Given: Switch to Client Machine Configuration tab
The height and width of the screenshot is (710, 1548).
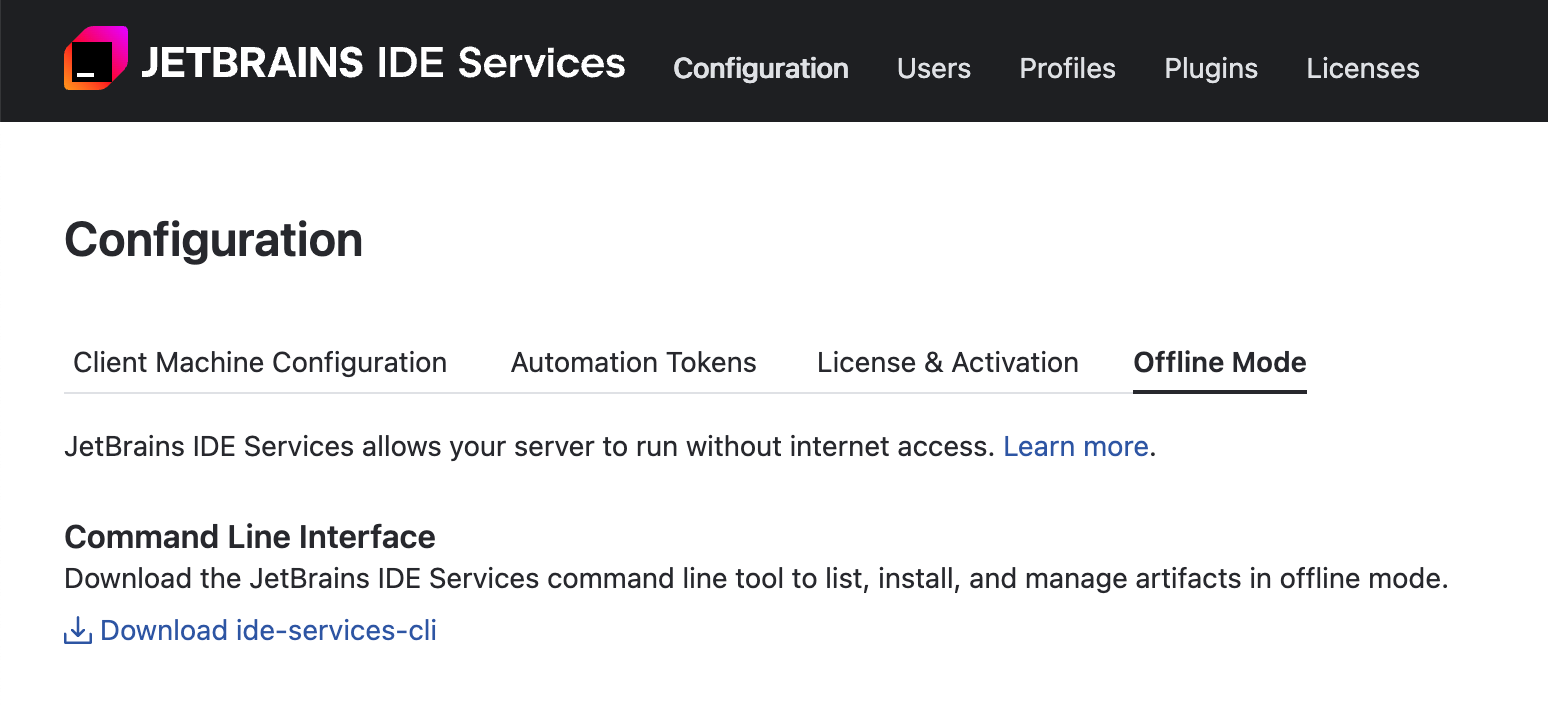Looking at the screenshot, I should (x=260, y=362).
